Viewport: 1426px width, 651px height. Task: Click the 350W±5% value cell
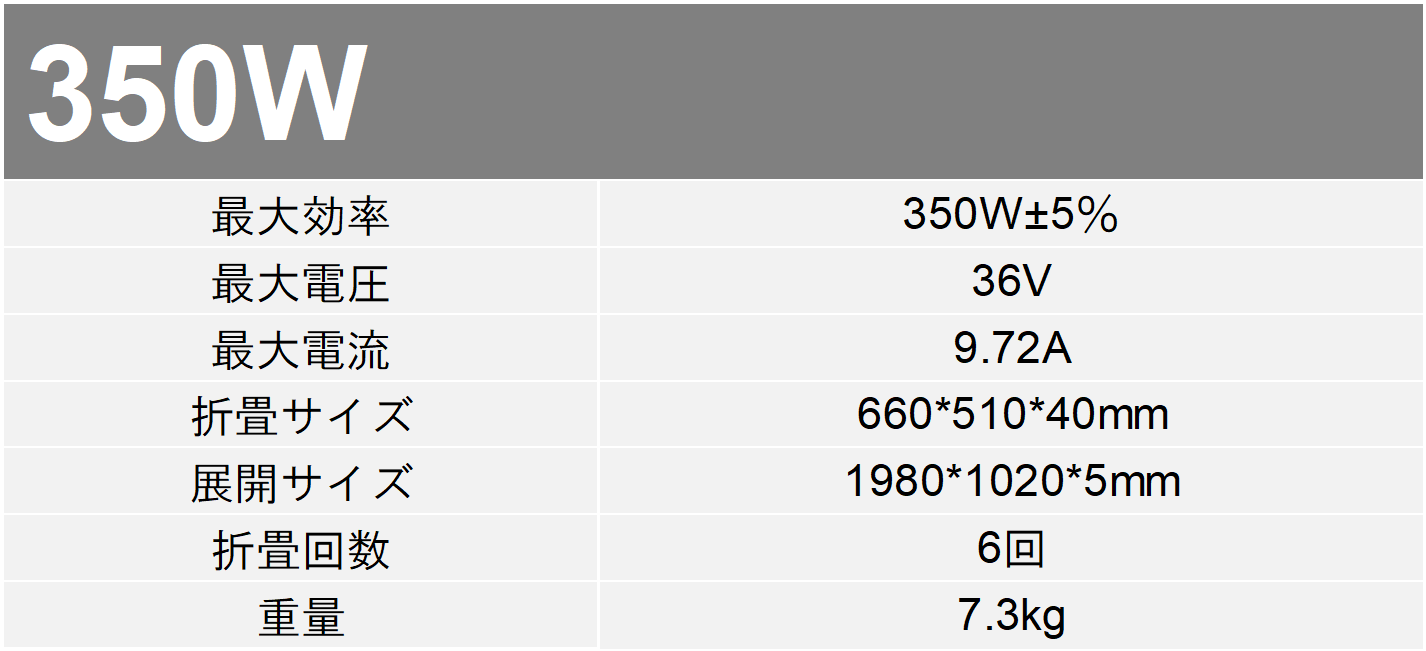(x=1010, y=215)
